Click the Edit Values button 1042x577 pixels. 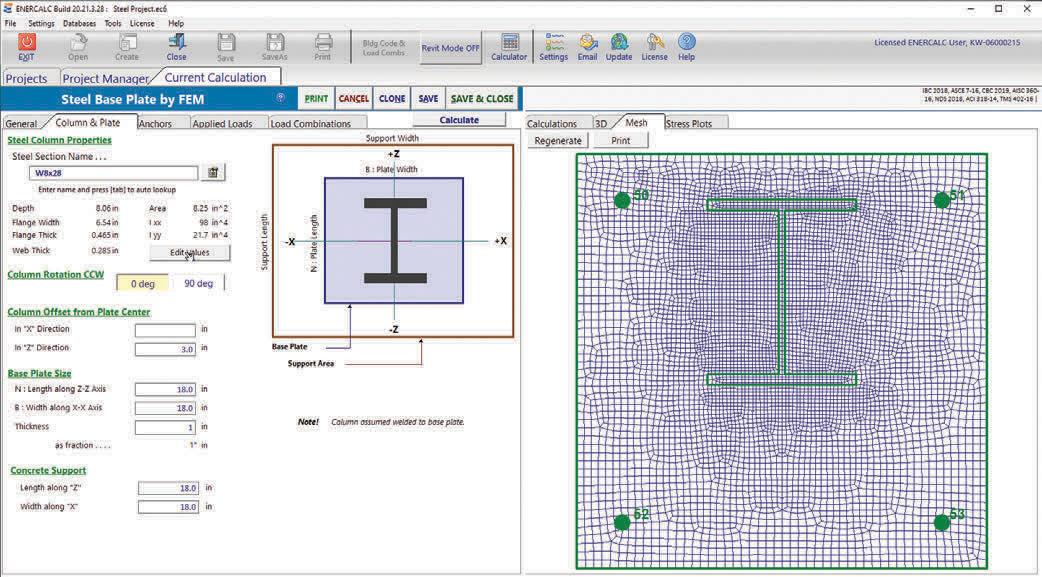pyautogui.click(x=190, y=253)
